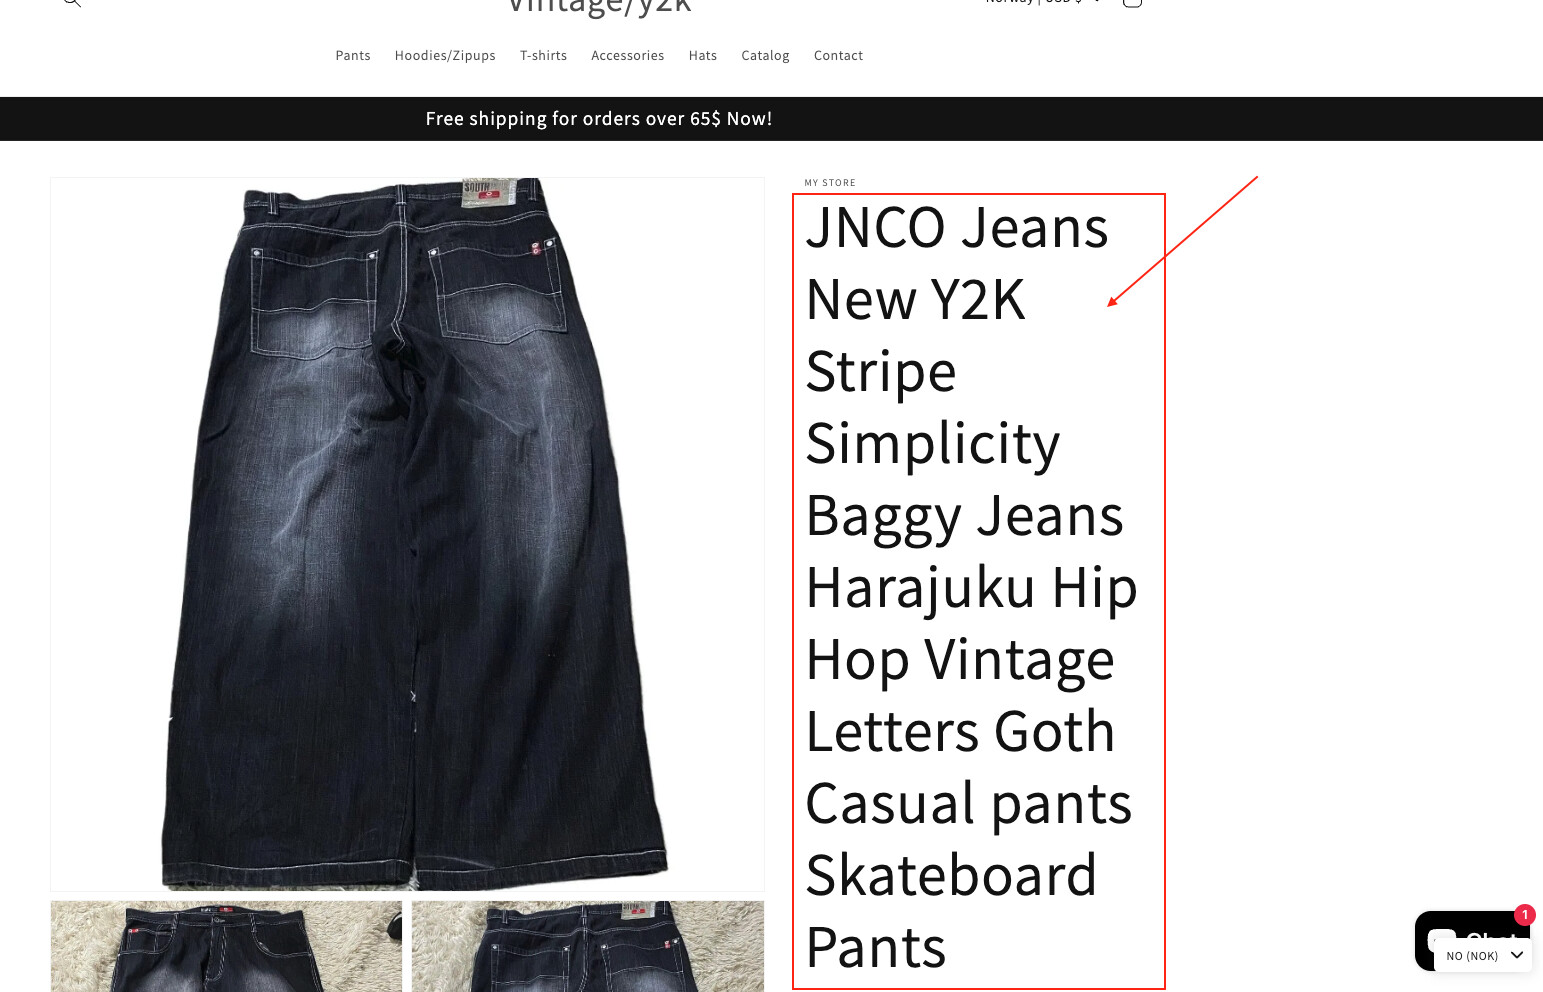
Task: Open the search magnifier icon
Action: click(x=72, y=3)
